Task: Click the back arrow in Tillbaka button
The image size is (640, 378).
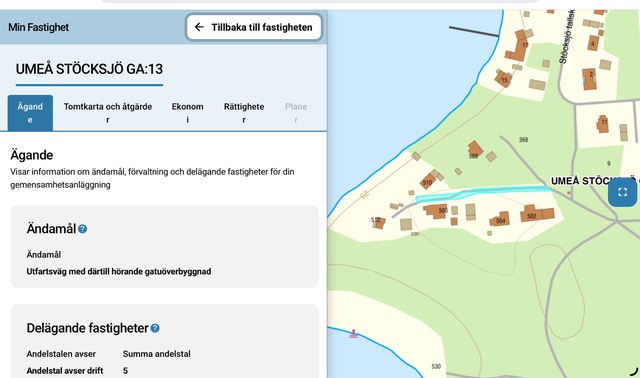Action: [199, 27]
